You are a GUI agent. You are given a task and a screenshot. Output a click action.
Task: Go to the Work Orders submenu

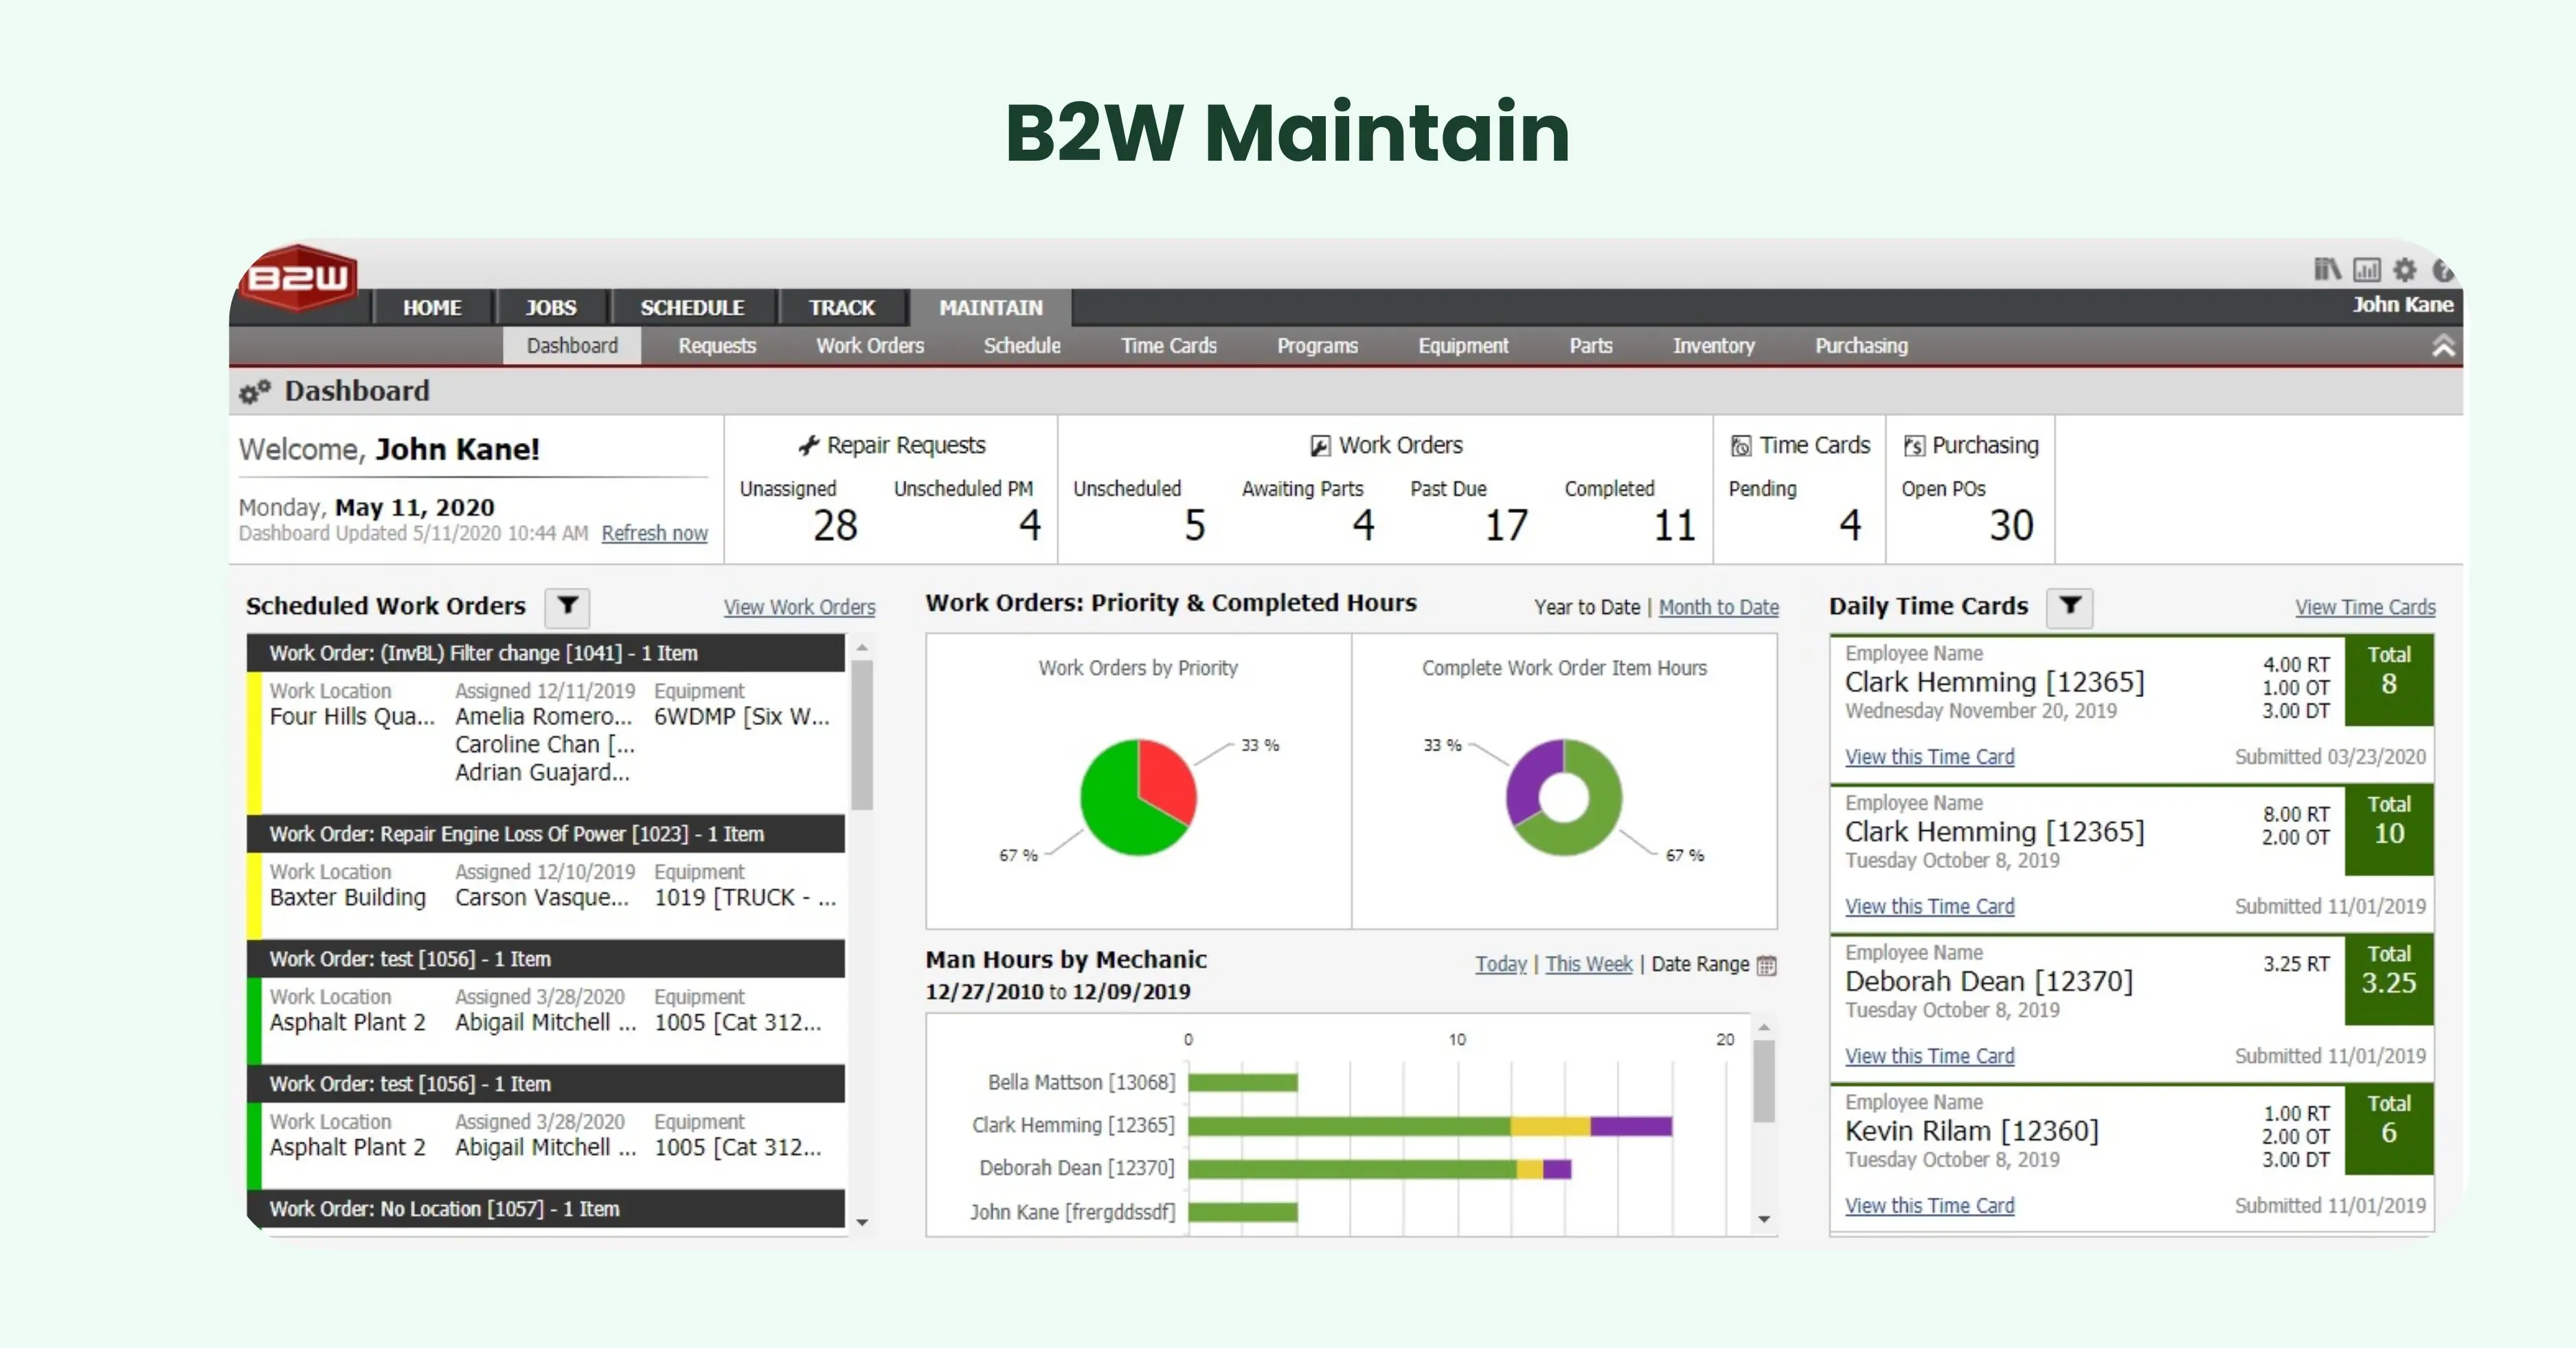870,345
